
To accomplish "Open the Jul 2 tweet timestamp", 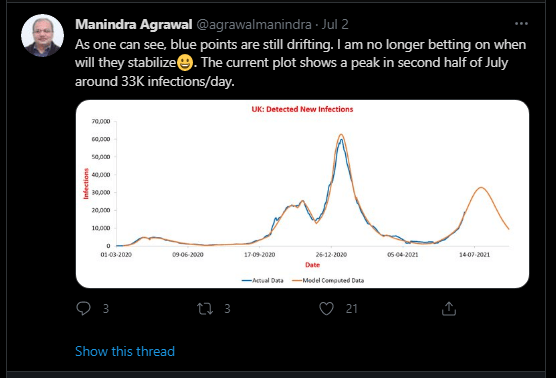I will click(x=335, y=24).
